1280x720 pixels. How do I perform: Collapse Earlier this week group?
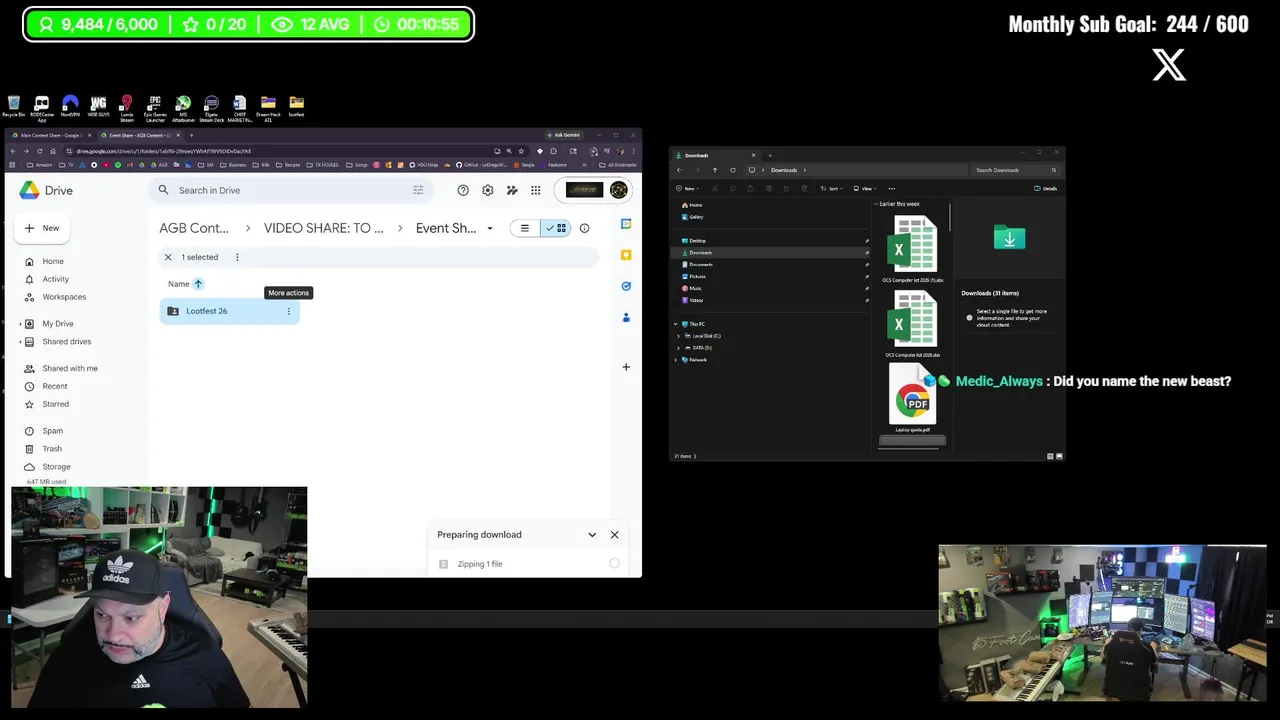876,204
